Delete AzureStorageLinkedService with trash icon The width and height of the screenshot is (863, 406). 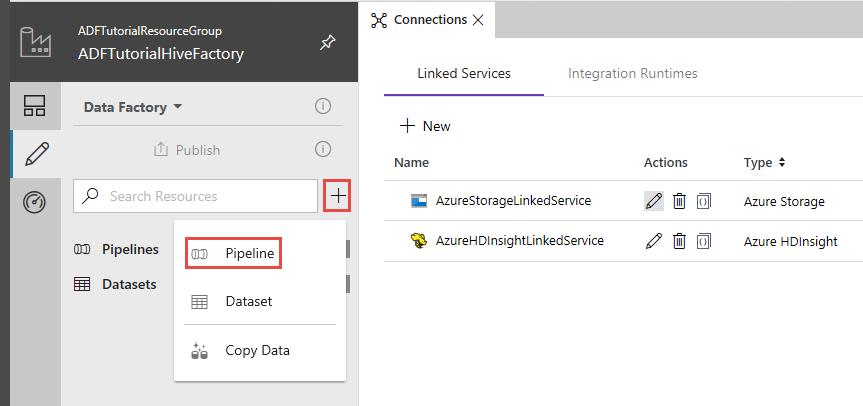[680, 201]
